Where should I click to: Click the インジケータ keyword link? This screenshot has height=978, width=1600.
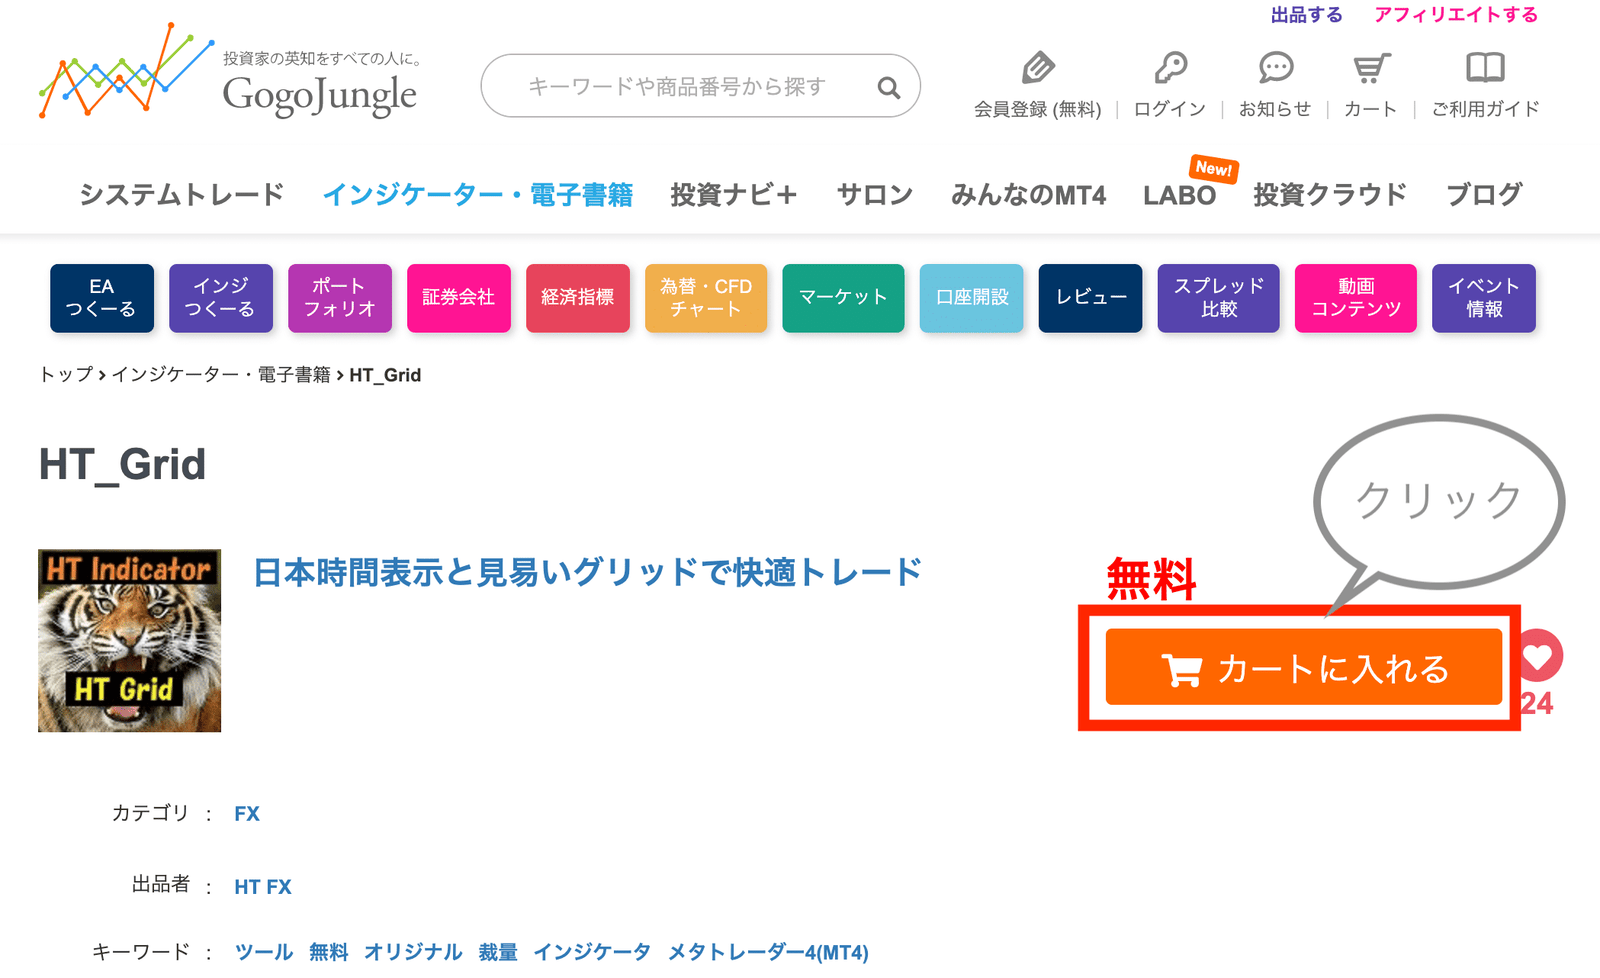592,952
